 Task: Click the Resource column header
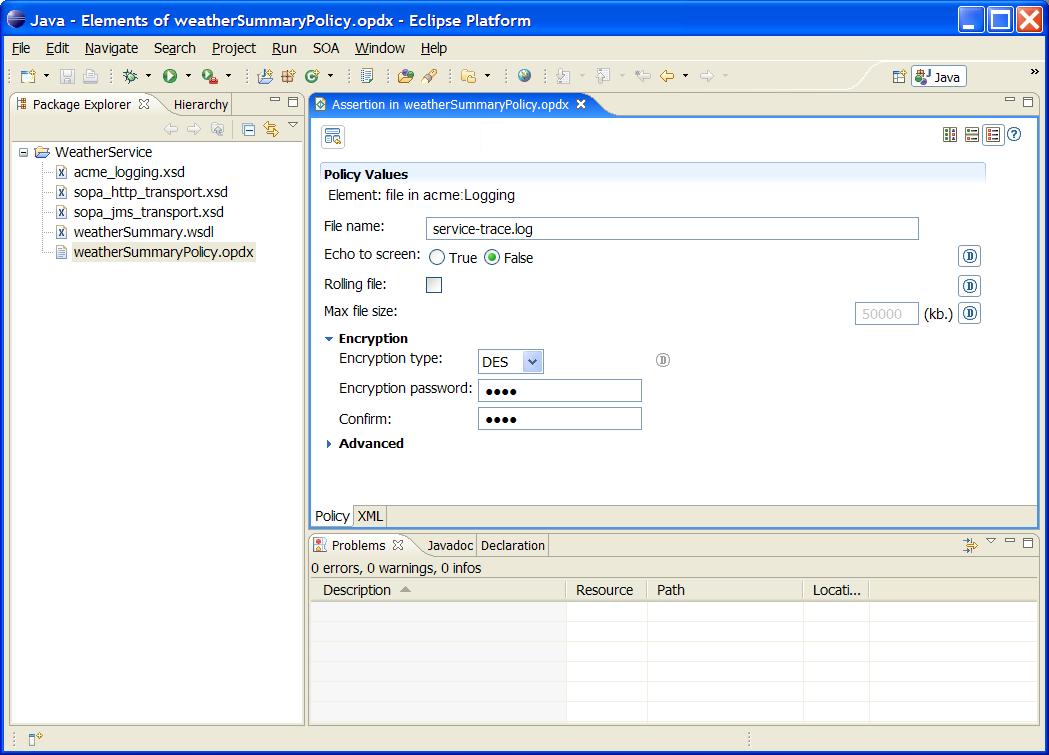click(605, 590)
